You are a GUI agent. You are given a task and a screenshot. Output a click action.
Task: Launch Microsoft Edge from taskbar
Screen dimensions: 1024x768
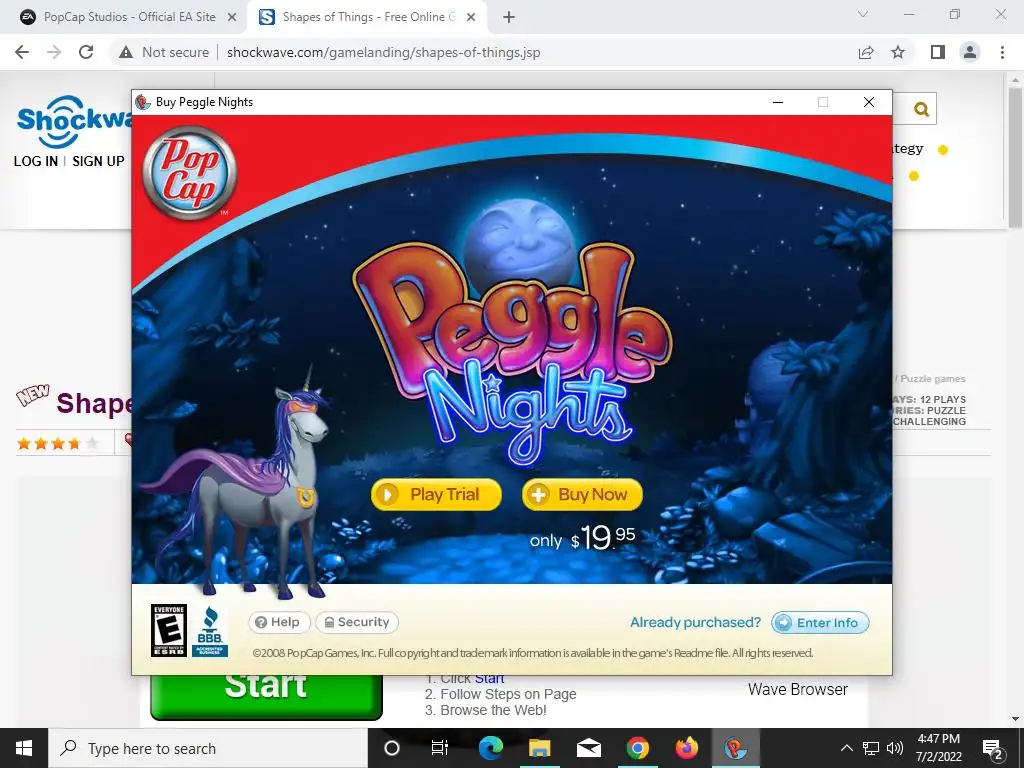point(490,748)
